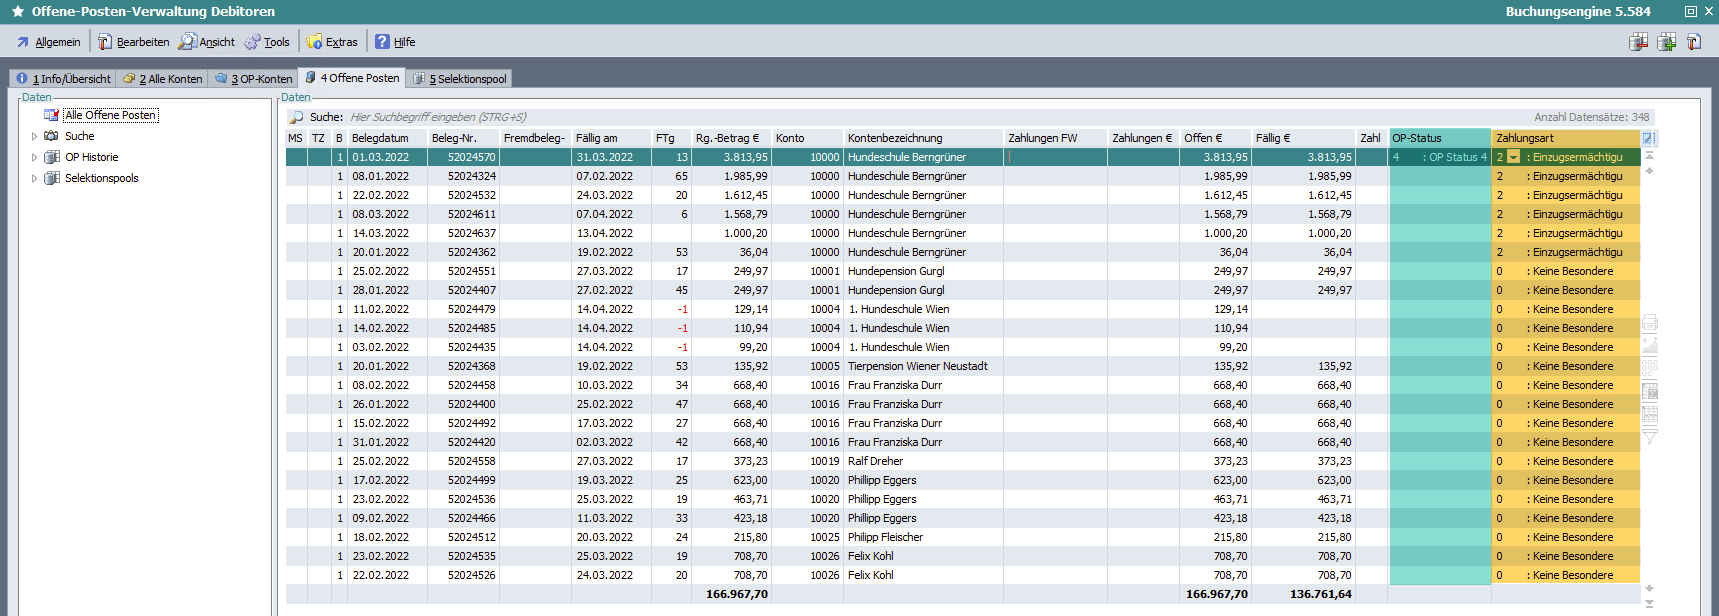This screenshot has height=616, width=1719.
Task: Click the remove-record icon with red minus
Action: 1638,42
